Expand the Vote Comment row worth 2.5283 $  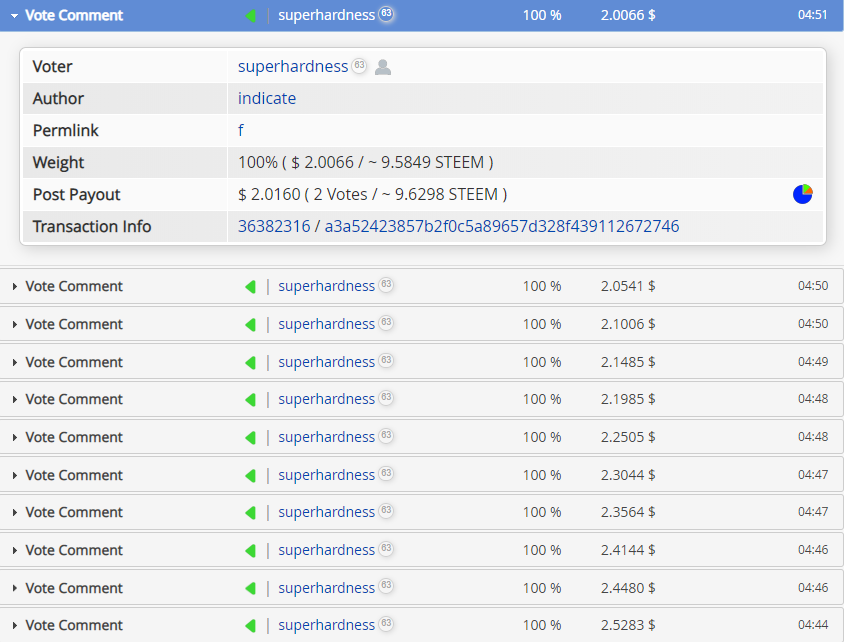(421, 625)
